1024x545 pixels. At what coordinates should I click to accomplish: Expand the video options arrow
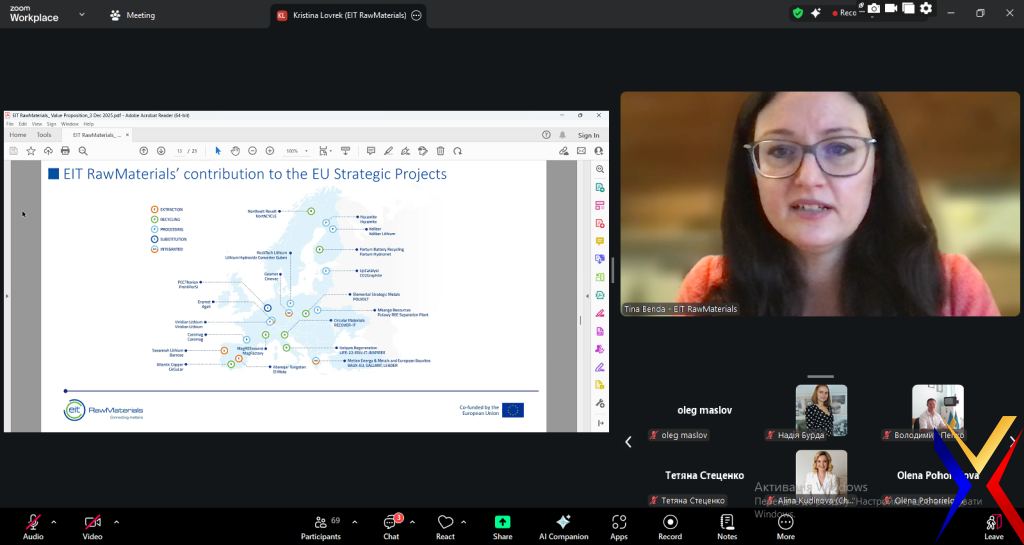116,521
